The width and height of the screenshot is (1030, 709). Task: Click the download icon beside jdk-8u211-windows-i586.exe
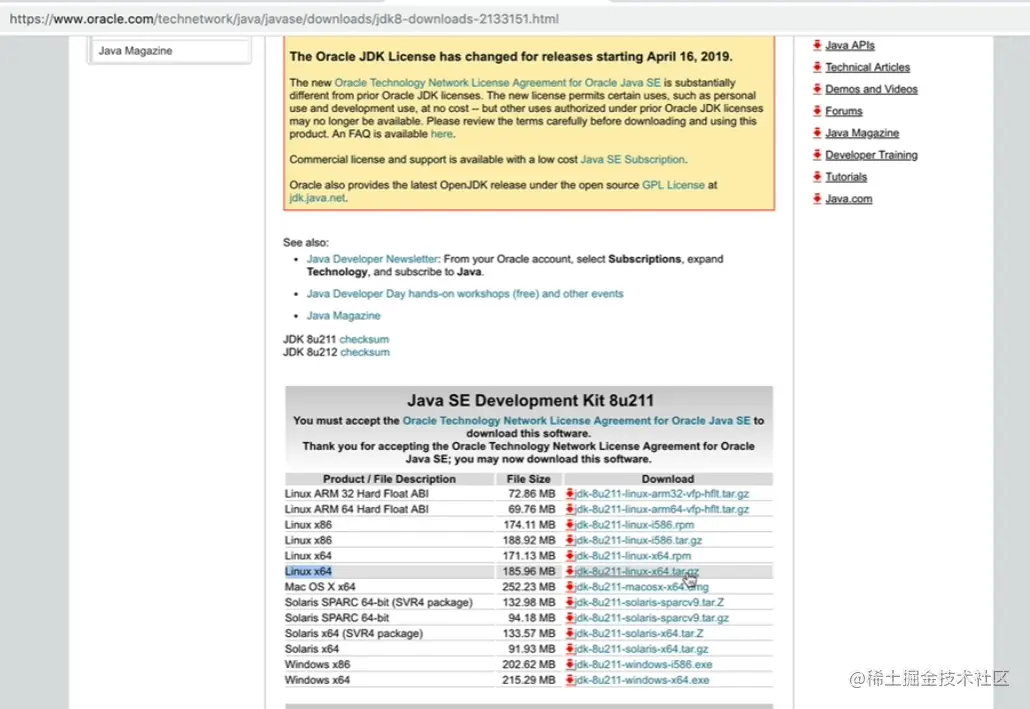570,664
